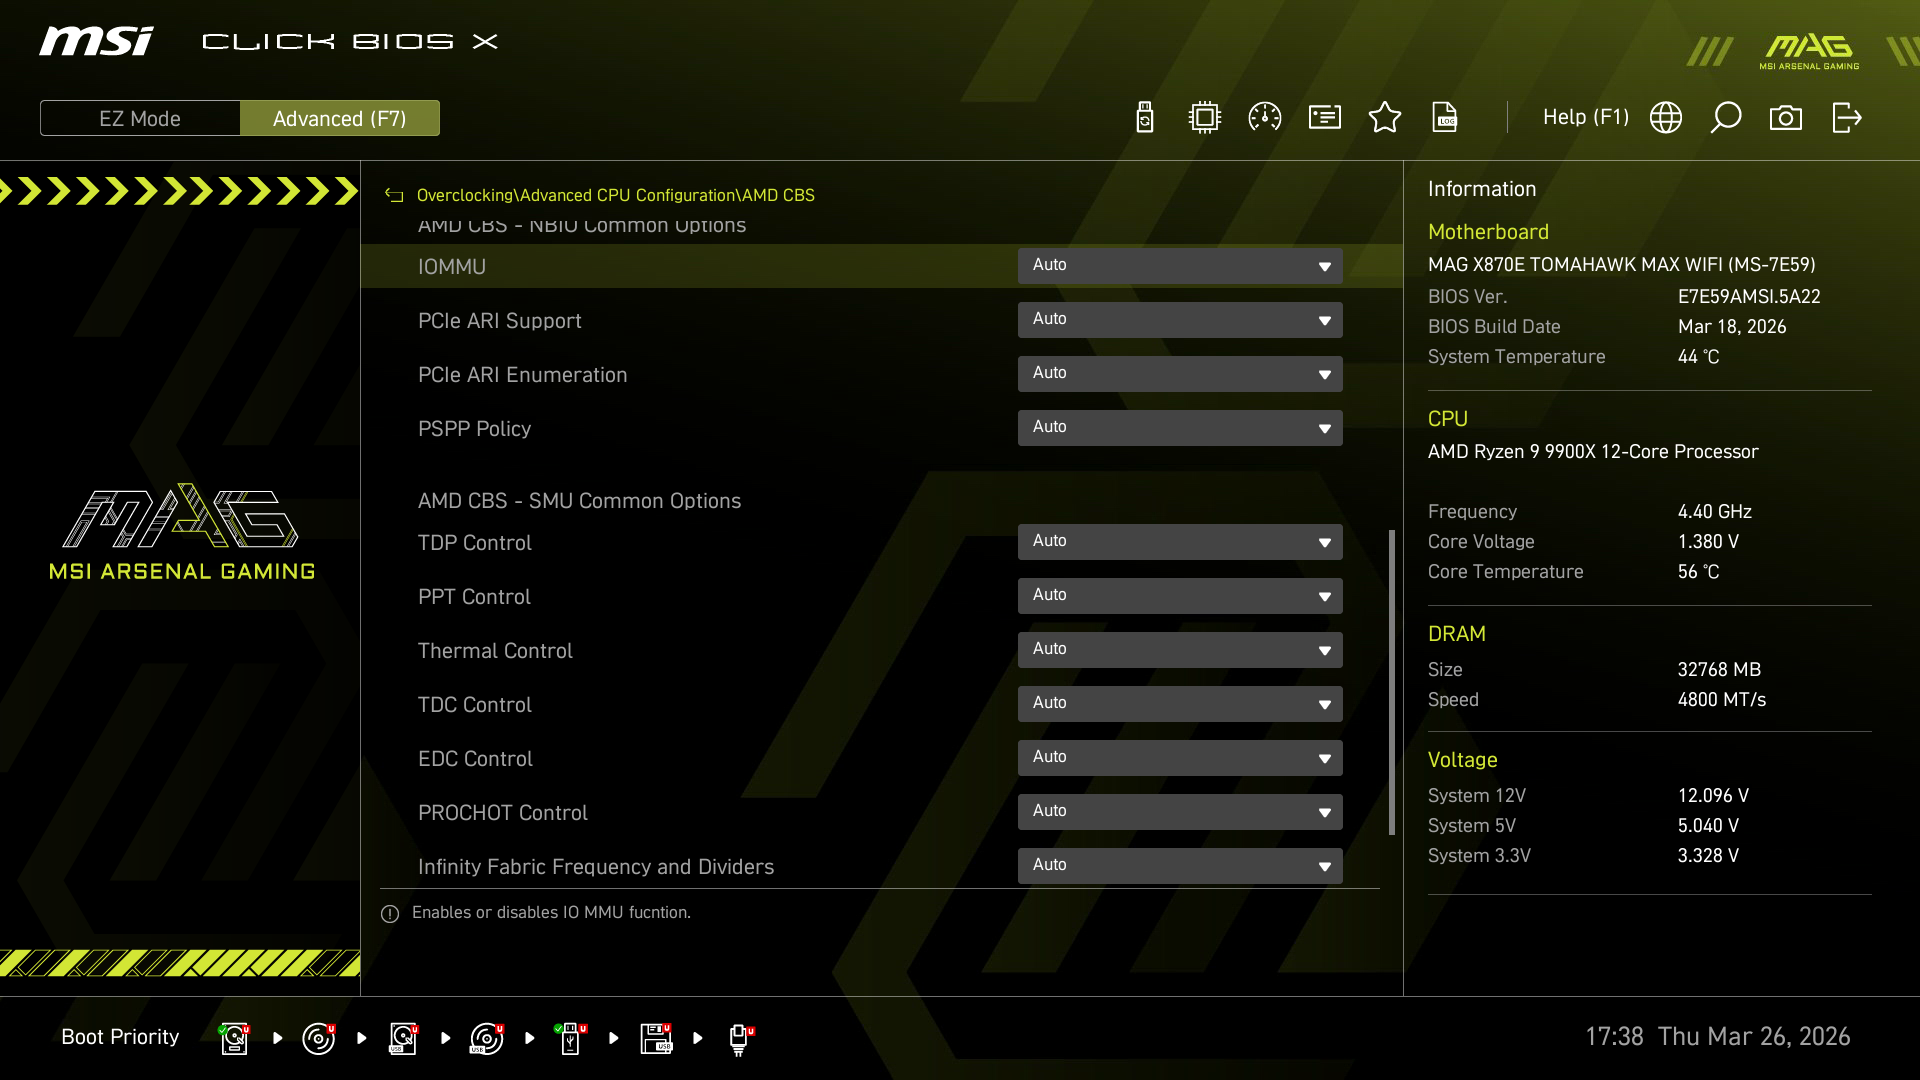Select the Advanced (F7) tab
The width and height of the screenshot is (1920, 1080).
tap(340, 118)
